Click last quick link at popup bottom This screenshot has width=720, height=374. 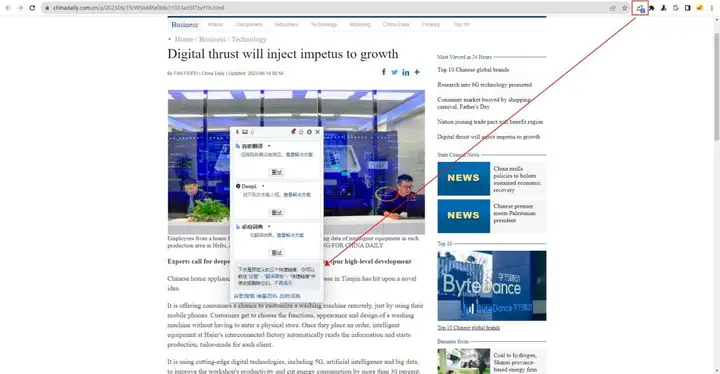[290, 296]
